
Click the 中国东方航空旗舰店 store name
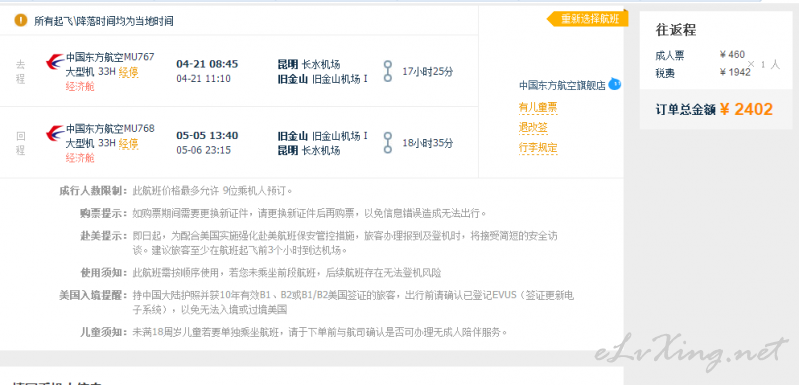(562, 86)
